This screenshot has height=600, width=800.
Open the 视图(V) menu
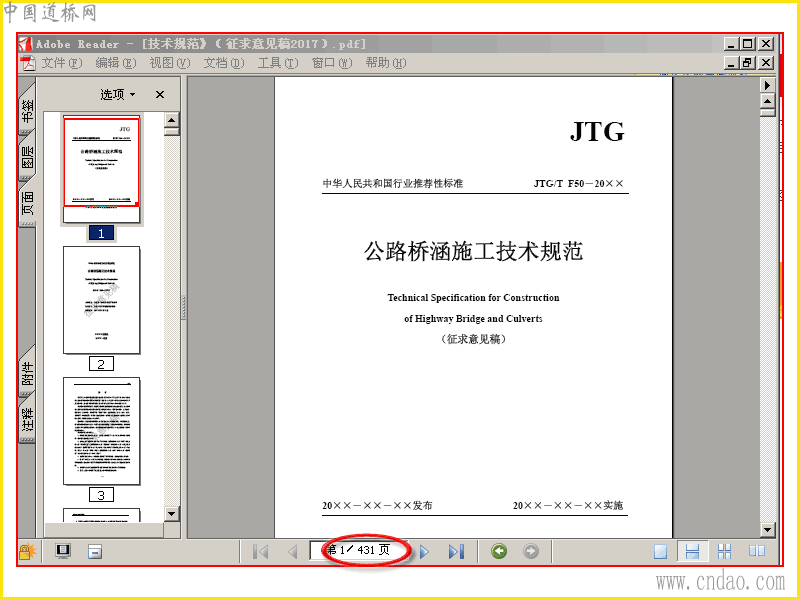coord(170,63)
